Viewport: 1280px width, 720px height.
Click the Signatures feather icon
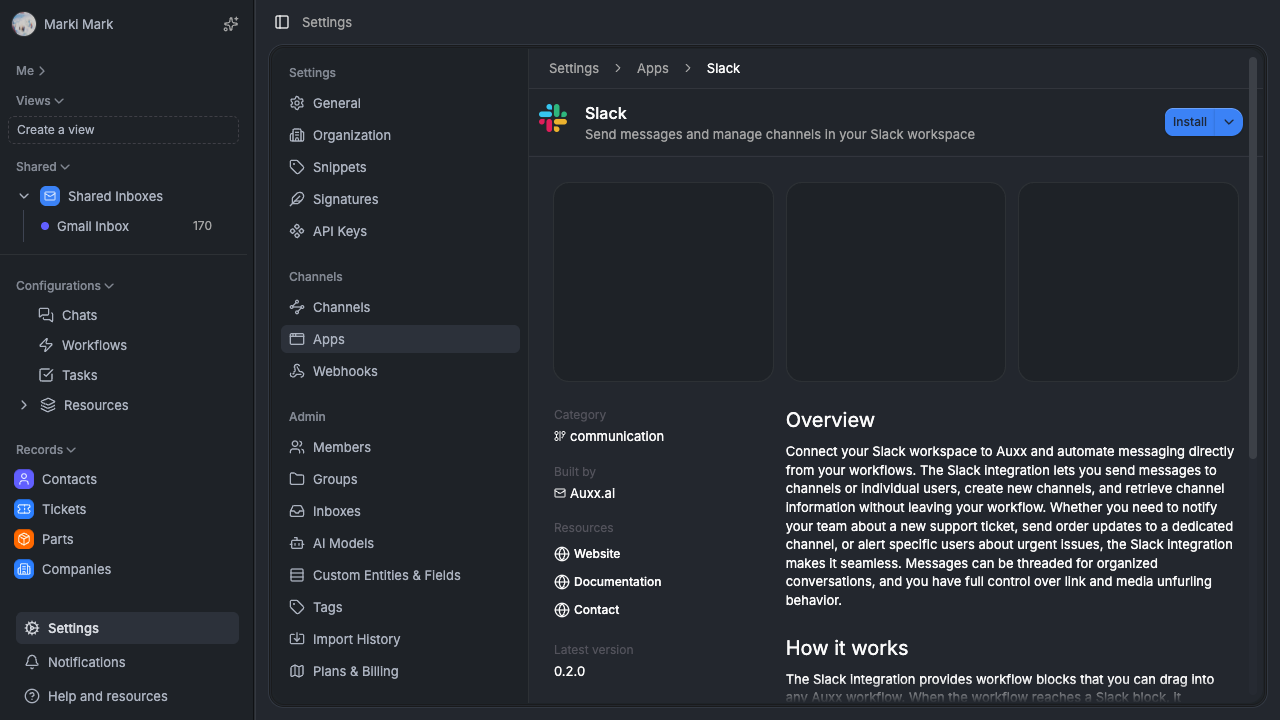click(x=297, y=199)
